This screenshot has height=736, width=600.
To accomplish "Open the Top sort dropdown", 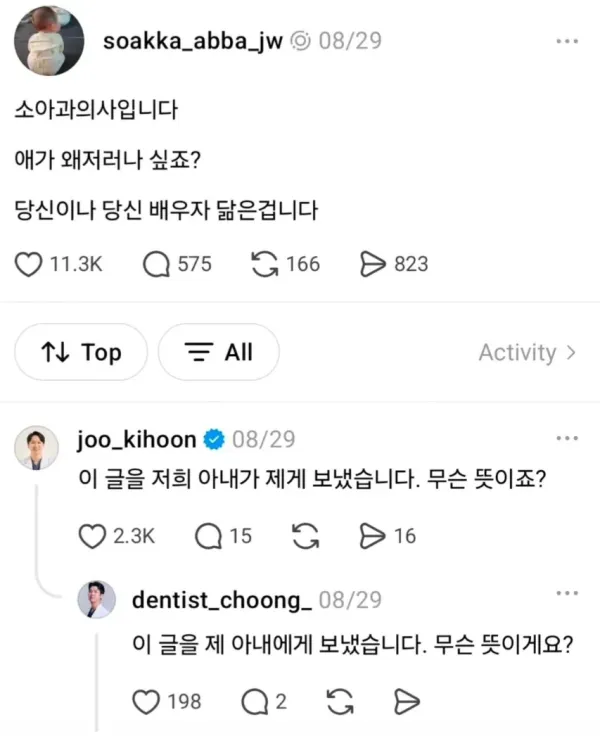I will (81, 352).
